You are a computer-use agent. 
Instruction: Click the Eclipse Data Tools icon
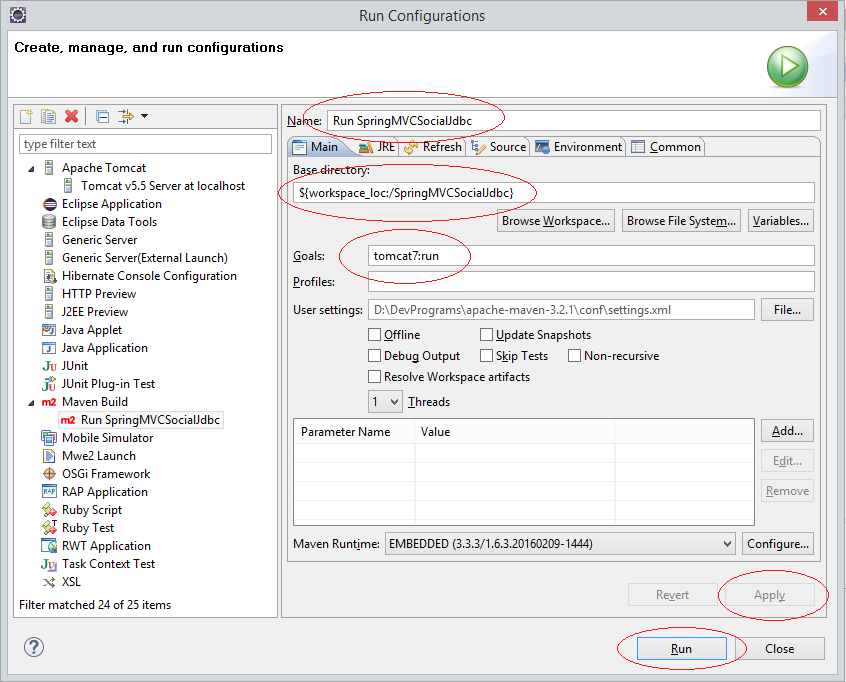tap(49, 222)
